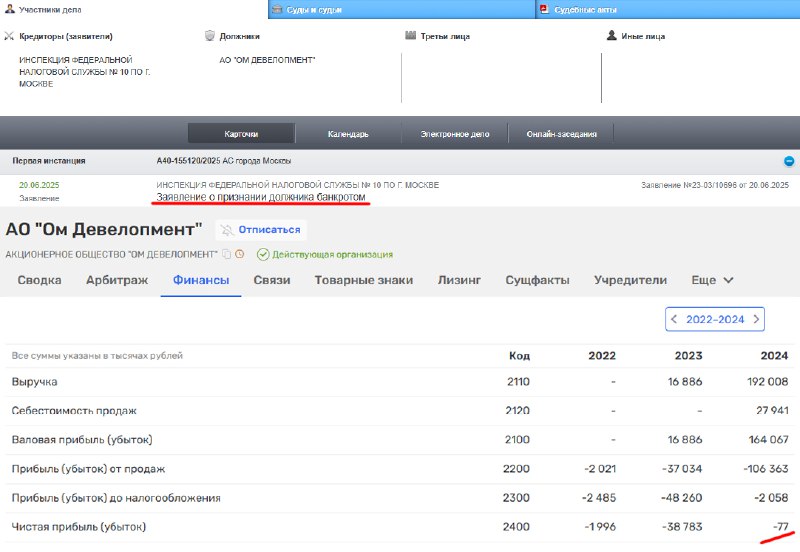Open Электронное дело section

pyautogui.click(x=455, y=134)
